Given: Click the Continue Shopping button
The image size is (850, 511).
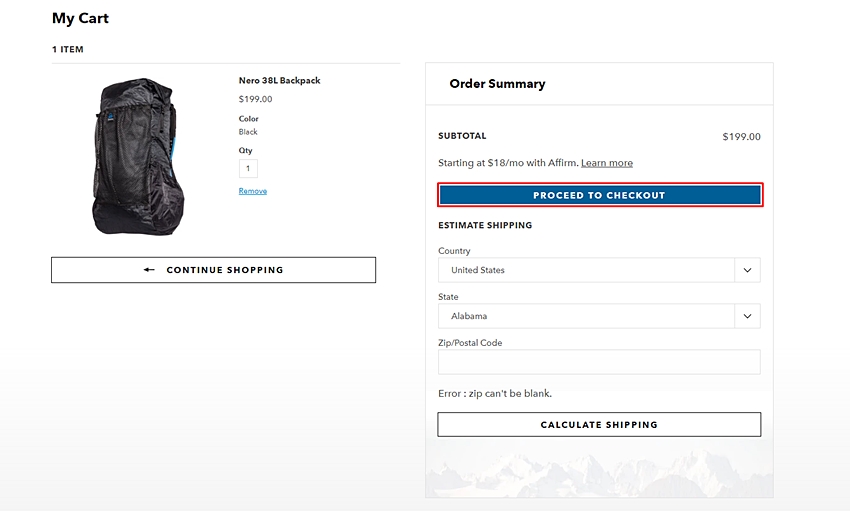Looking at the screenshot, I should (214, 270).
